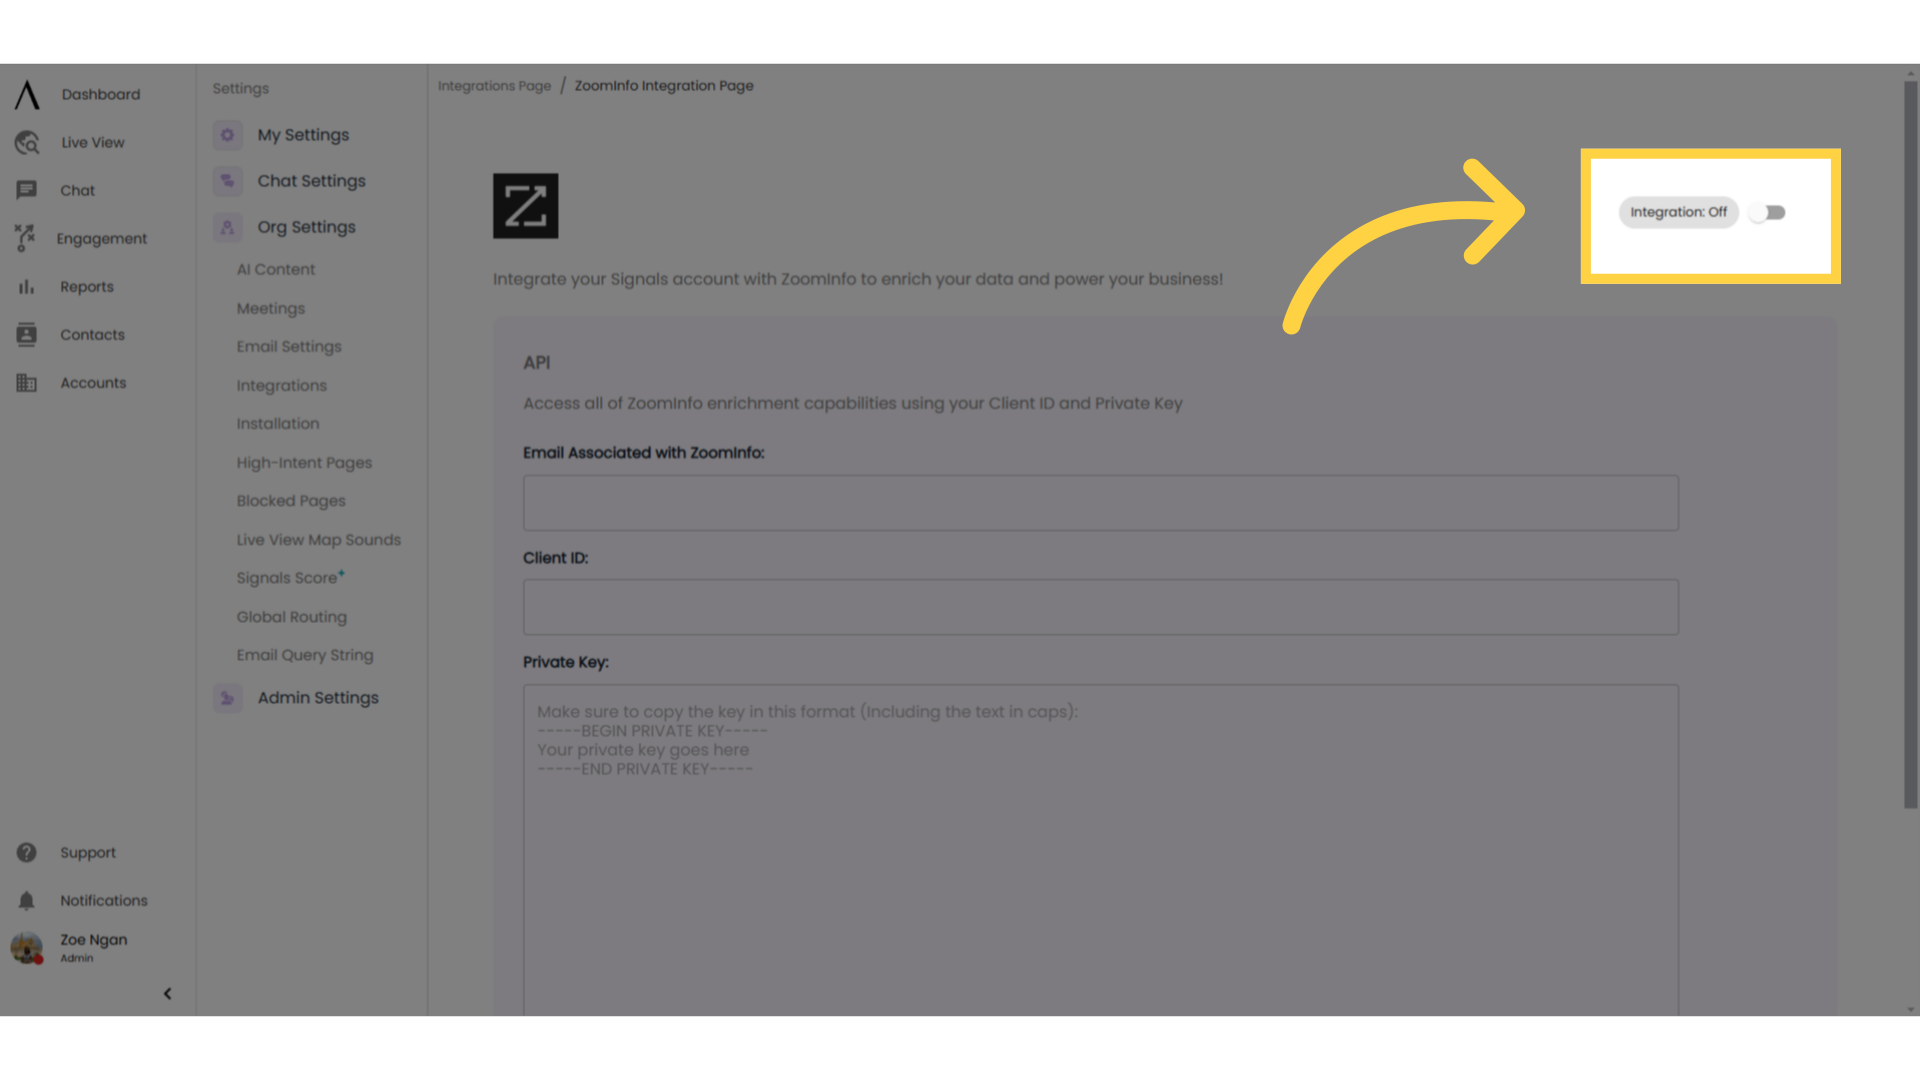Image resolution: width=1920 pixels, height=1080 pixels.
Task: Click the Integrations settings link
Action: coord(281,384)
